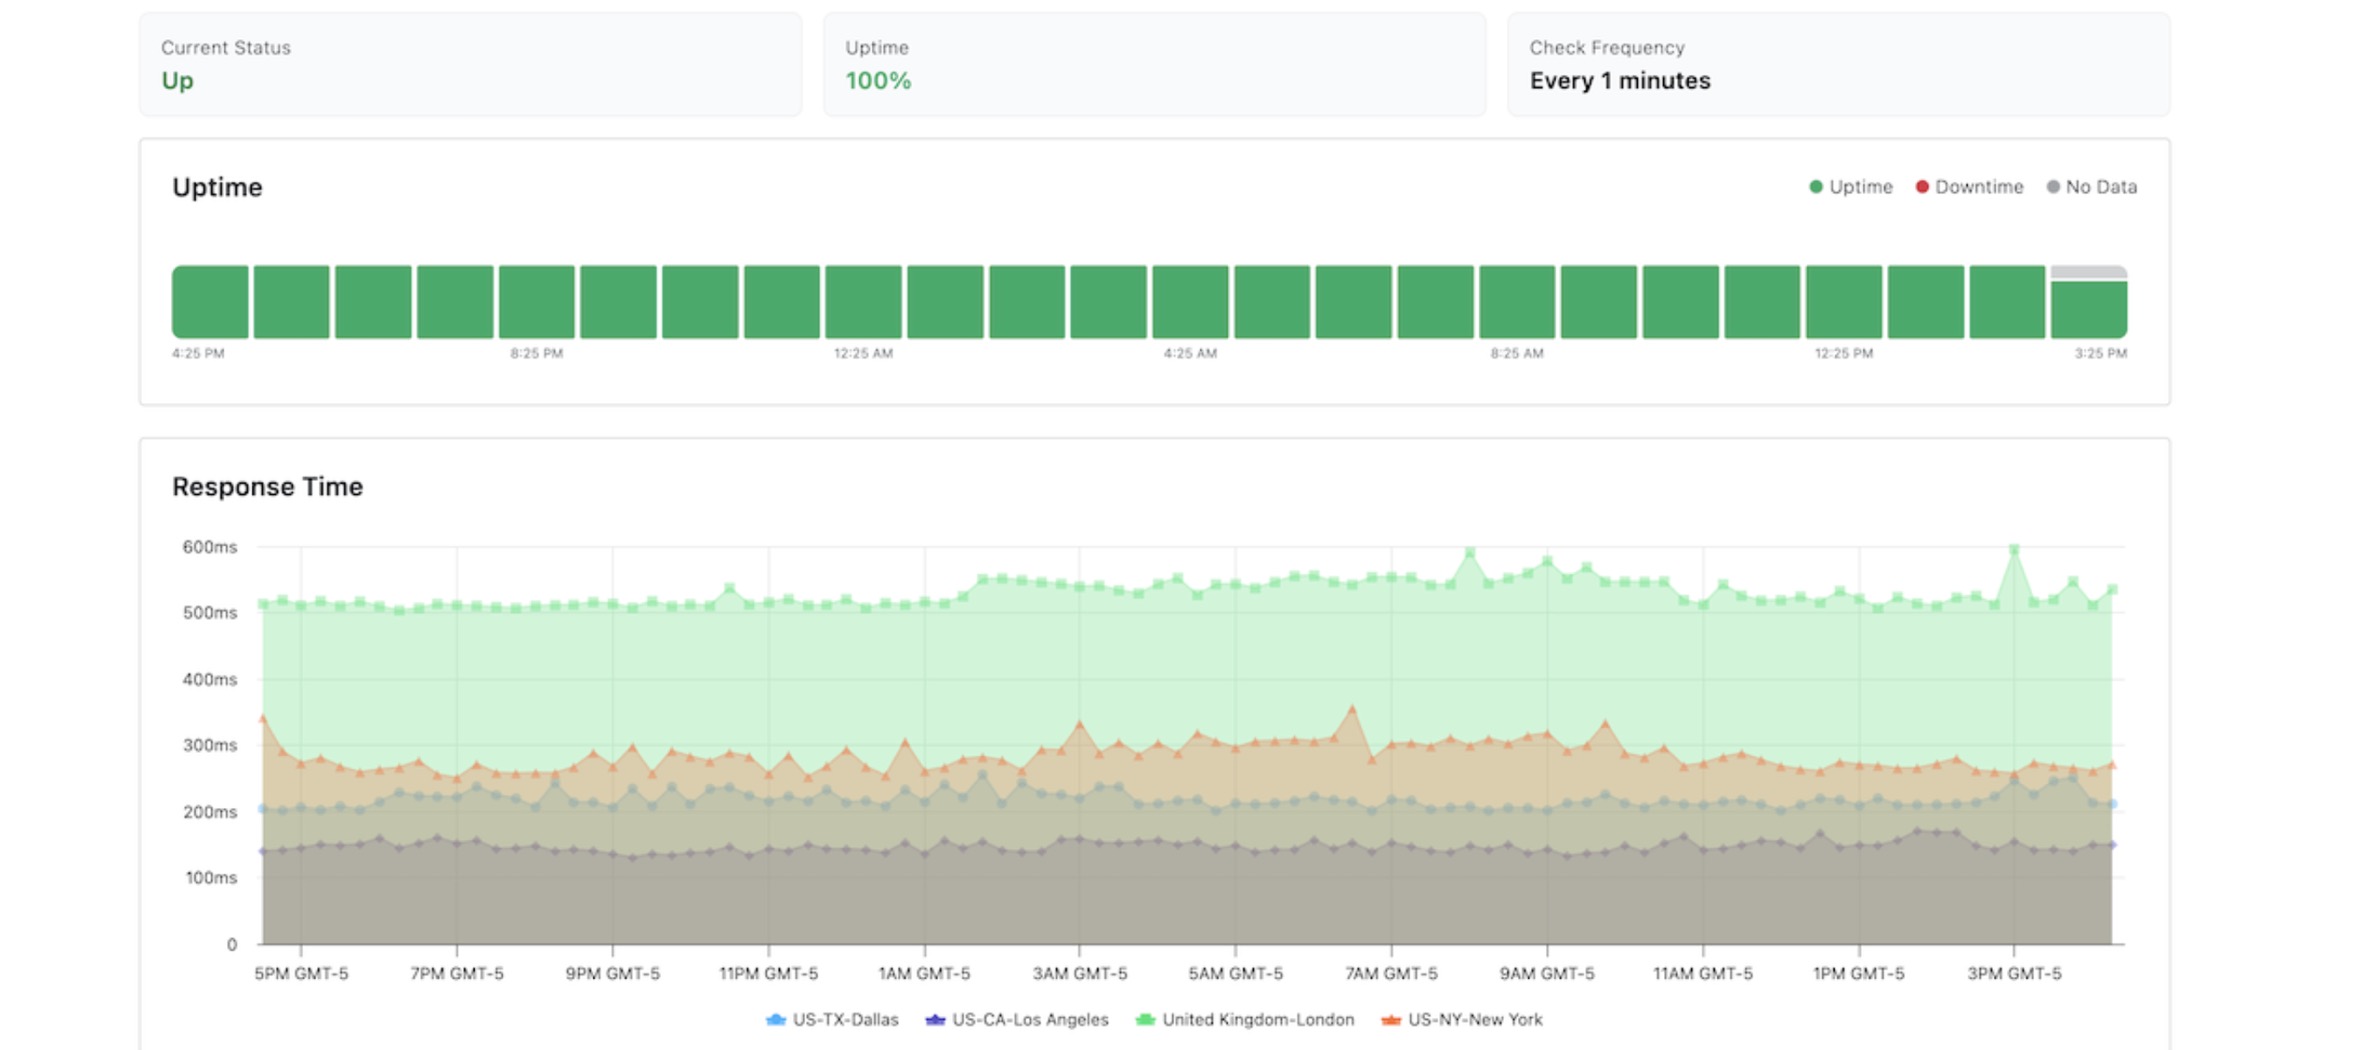Screen dimensions: 2360x1050
Task: Select the uptime bar above 12:25 AM
Action: (863, 302)
